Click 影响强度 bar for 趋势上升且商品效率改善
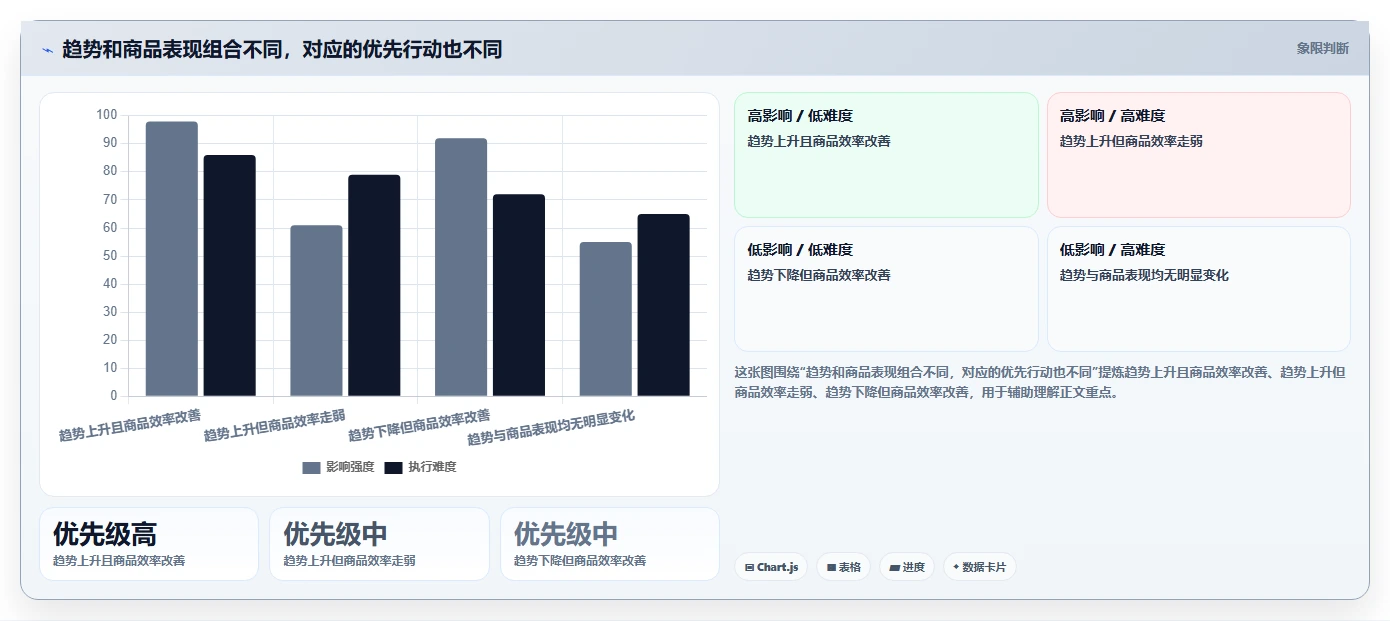Image resolution: width=1390 pixels, height=621 pixels. (172, 259)
